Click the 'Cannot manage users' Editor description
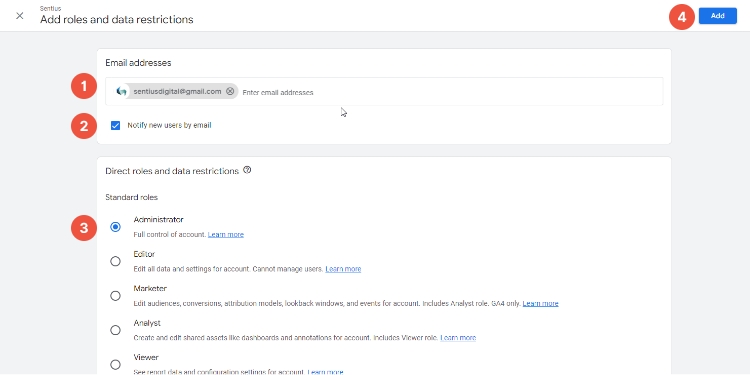This screenshot has height=375, width=750. 288,269
